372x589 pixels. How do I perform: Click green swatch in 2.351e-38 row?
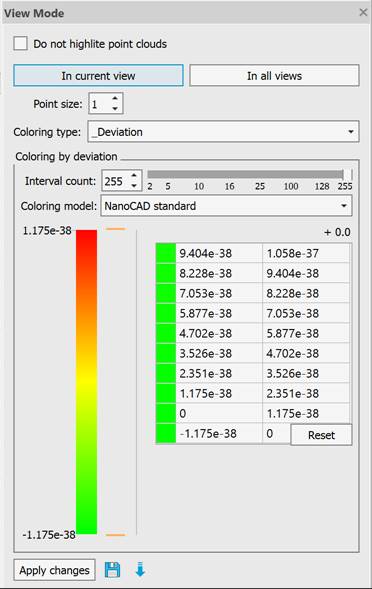[166, 373]
